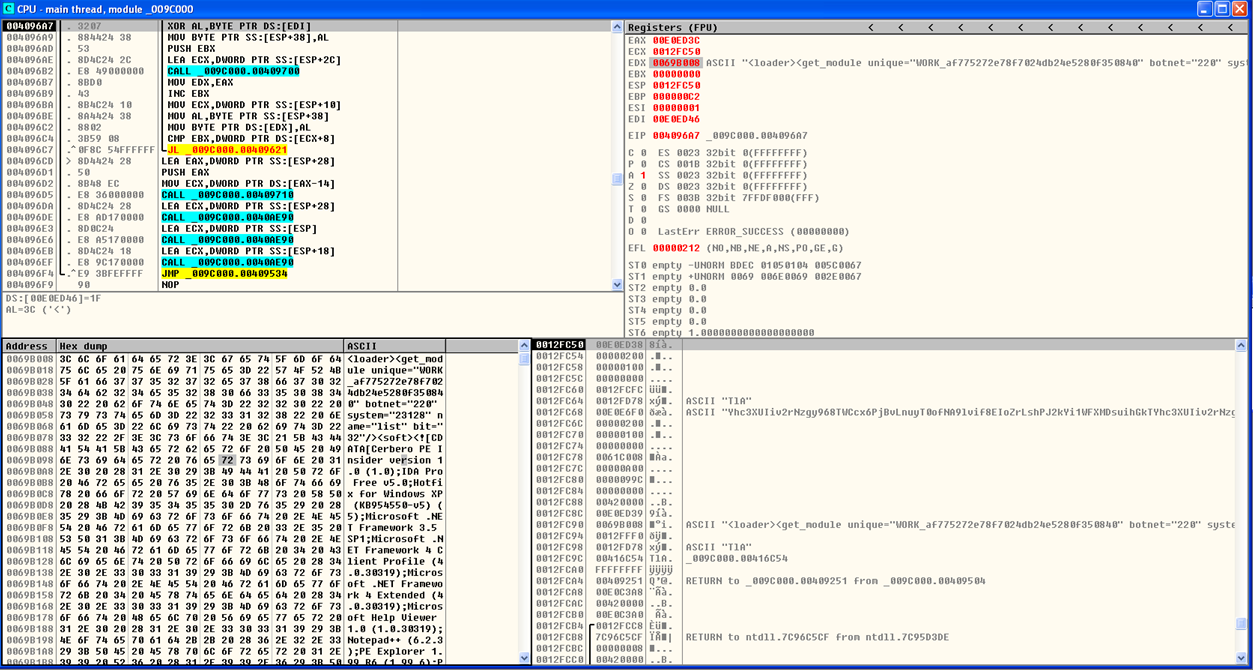Select the stack entry at address 0012FC50
The width and height of the screenshot is (1253, 670).
point(558,345)
